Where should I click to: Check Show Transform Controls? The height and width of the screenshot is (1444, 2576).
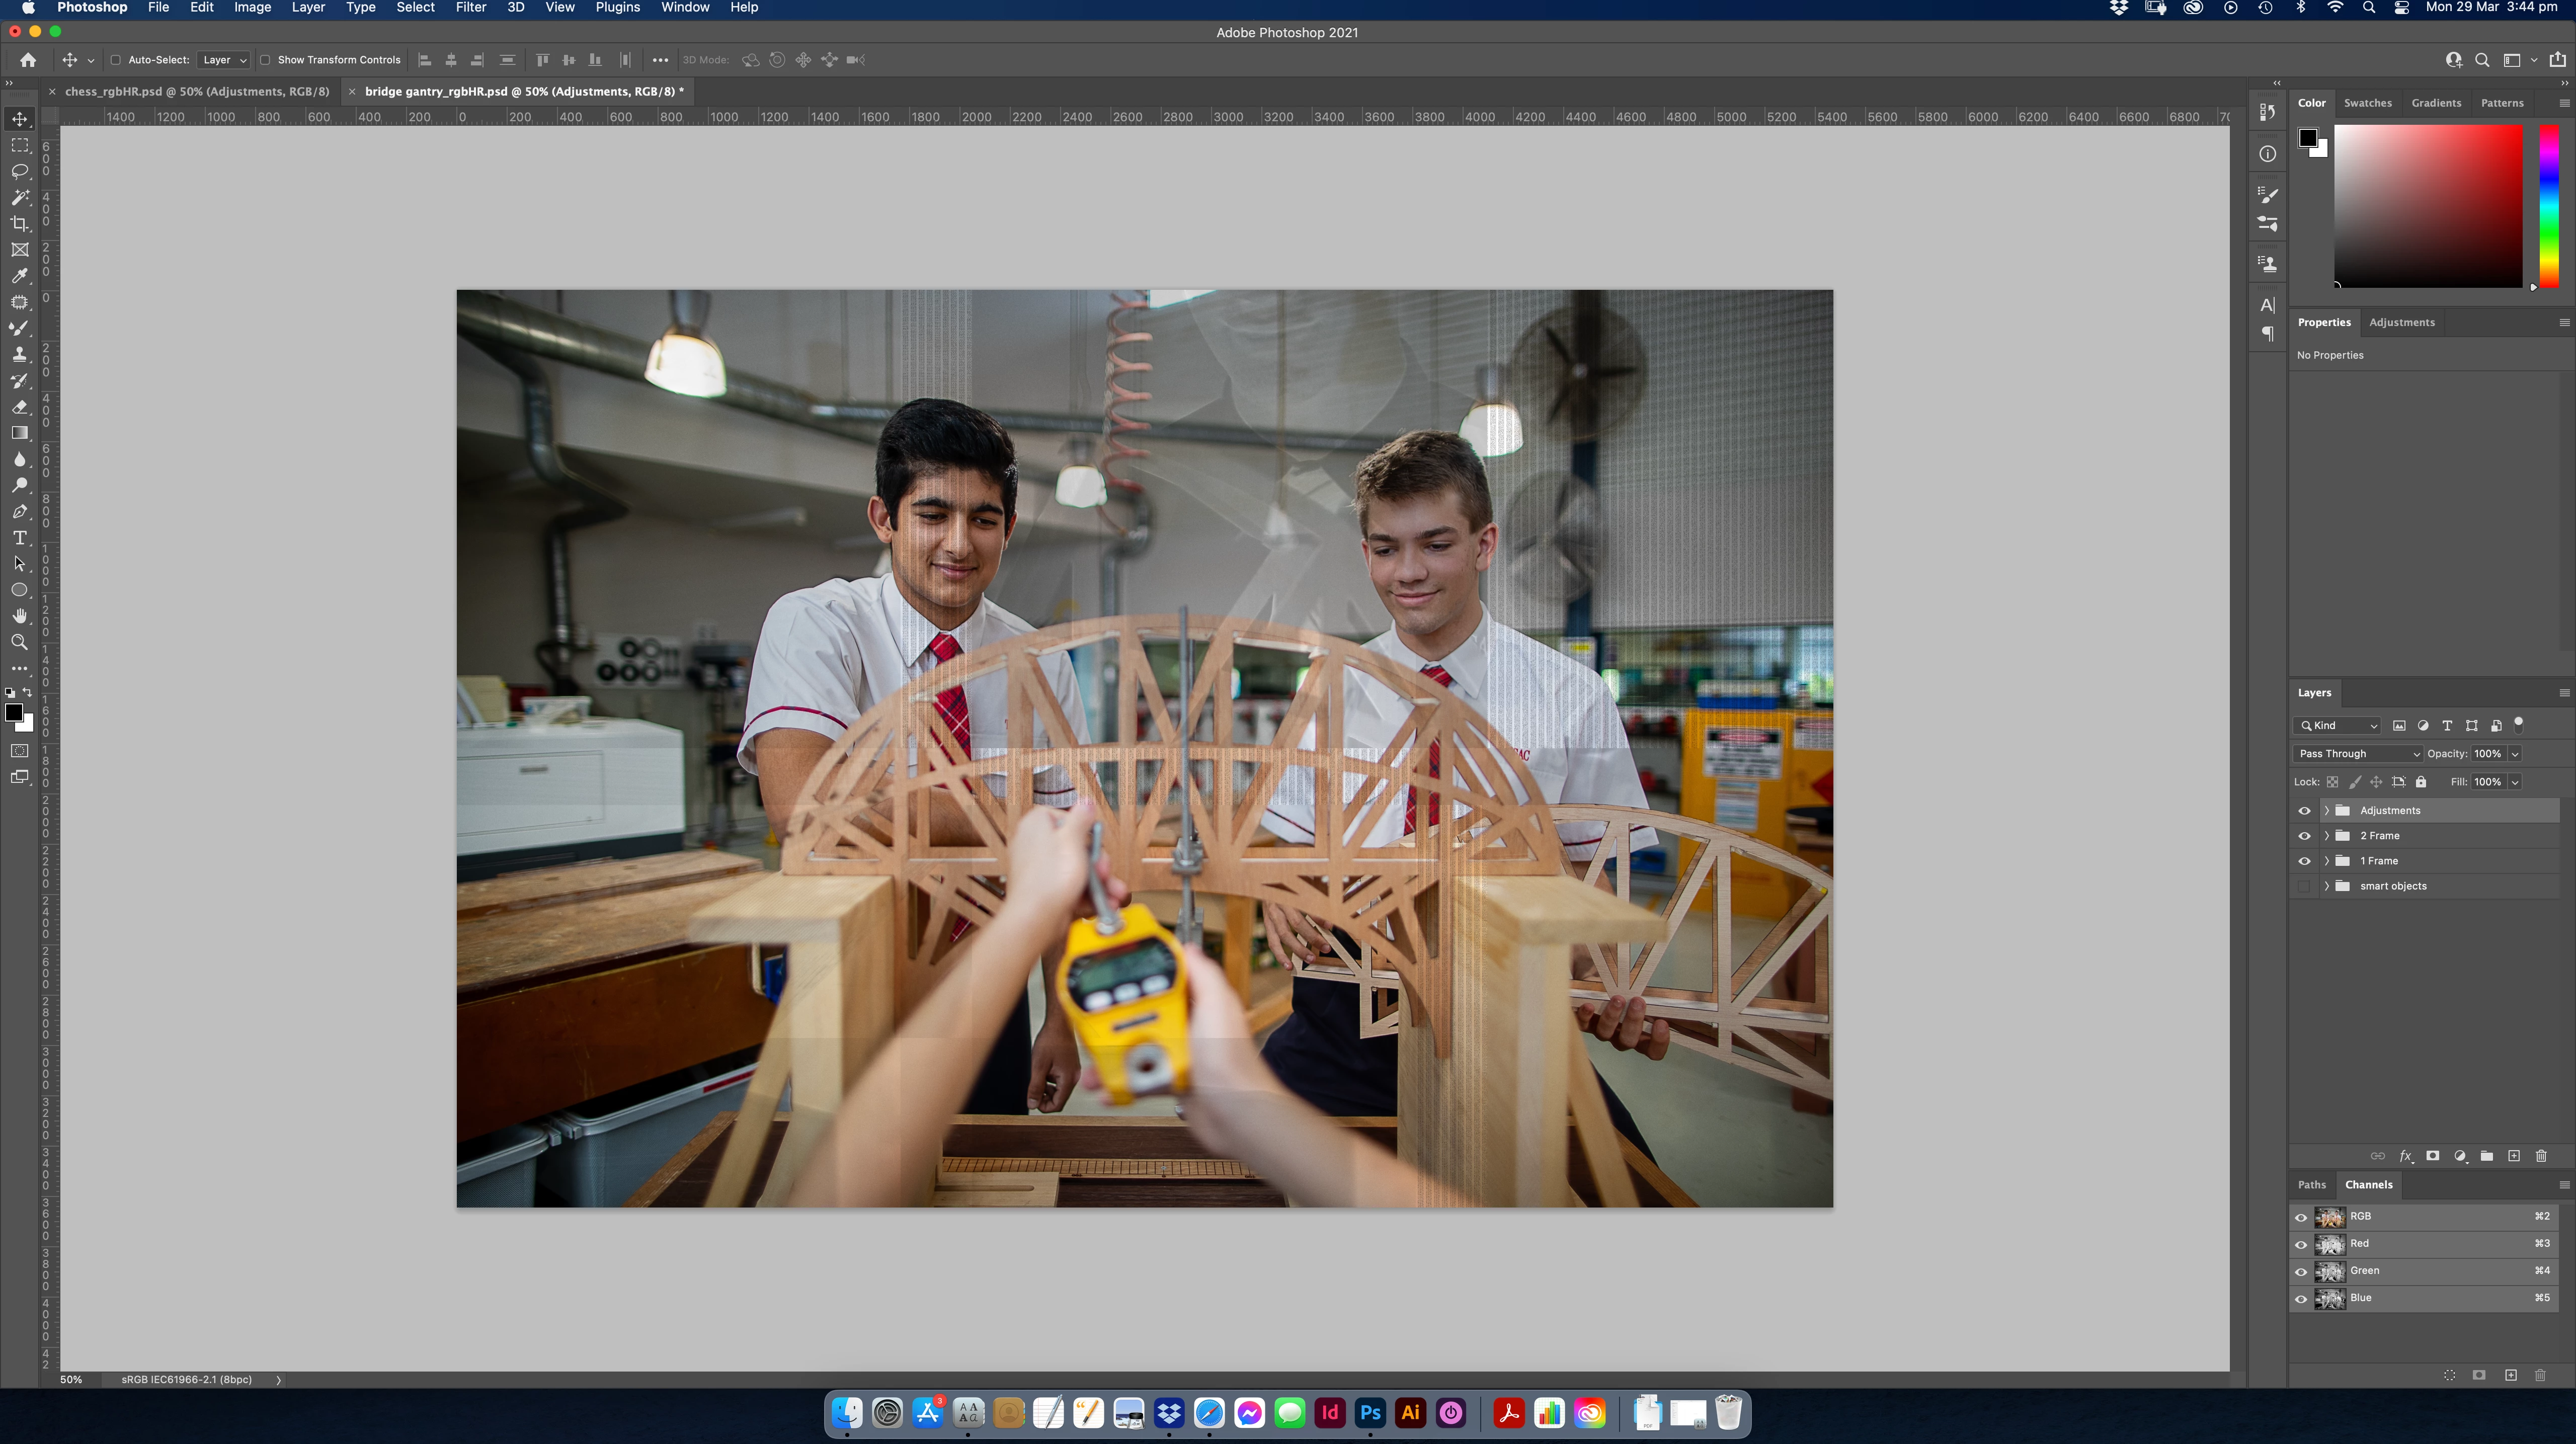point(265,60)
